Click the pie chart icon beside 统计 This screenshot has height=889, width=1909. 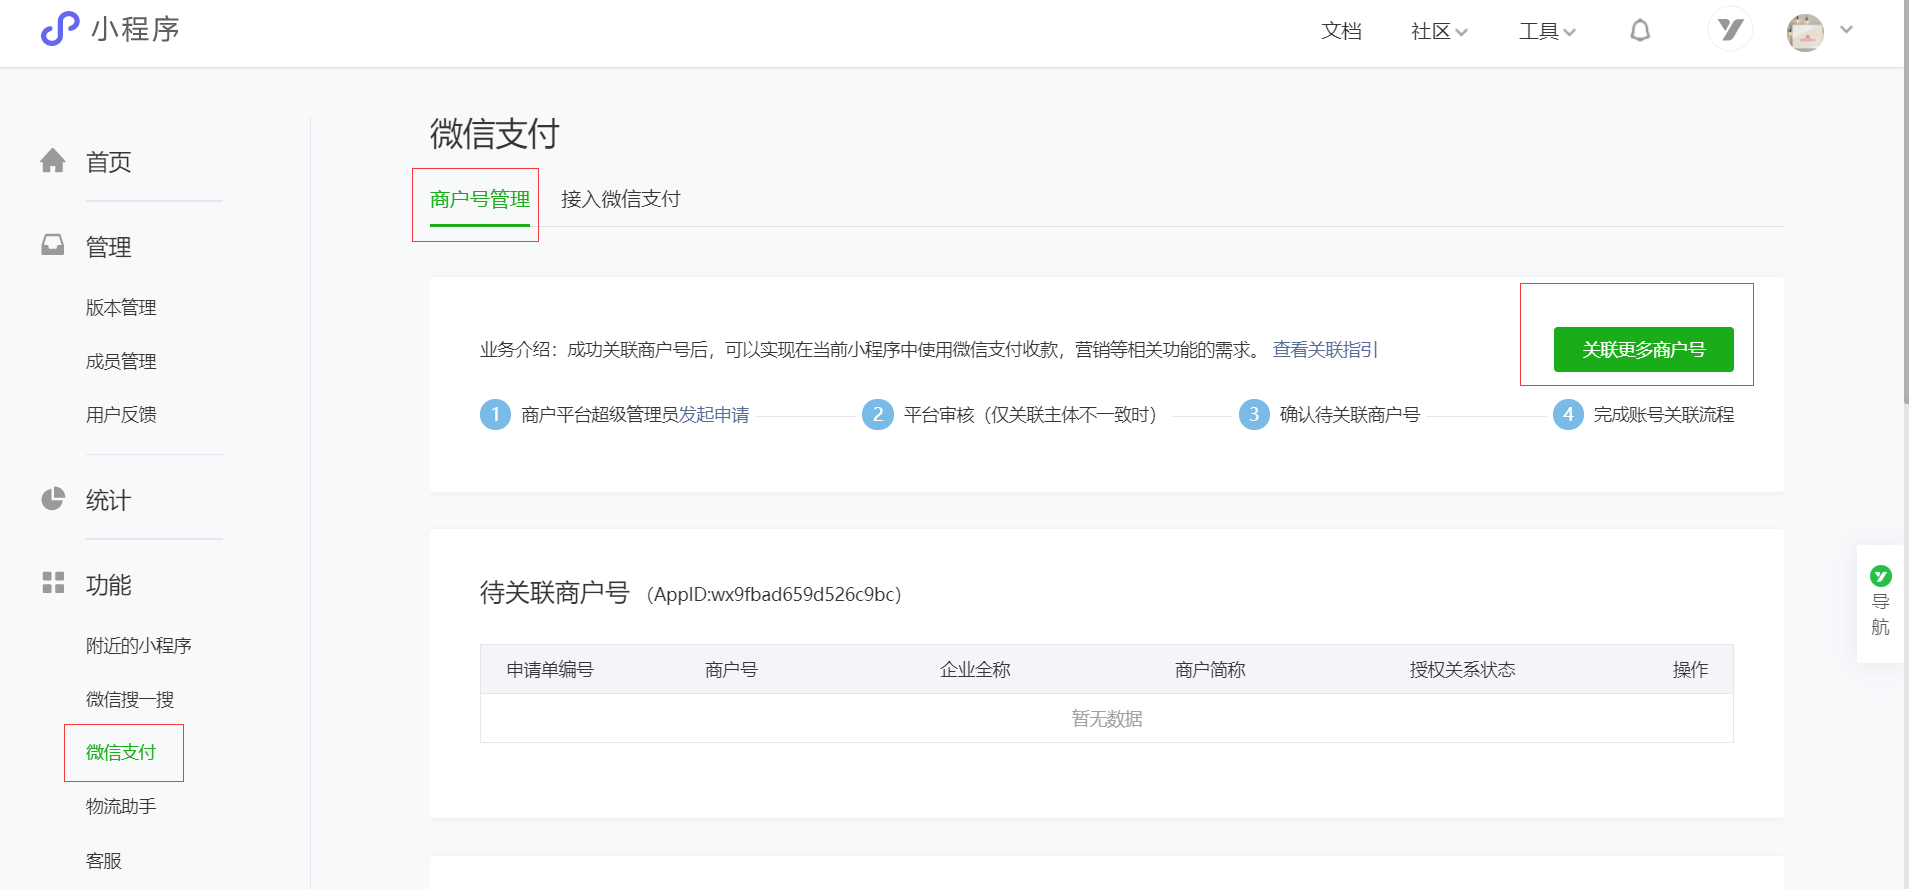[53, 498]
